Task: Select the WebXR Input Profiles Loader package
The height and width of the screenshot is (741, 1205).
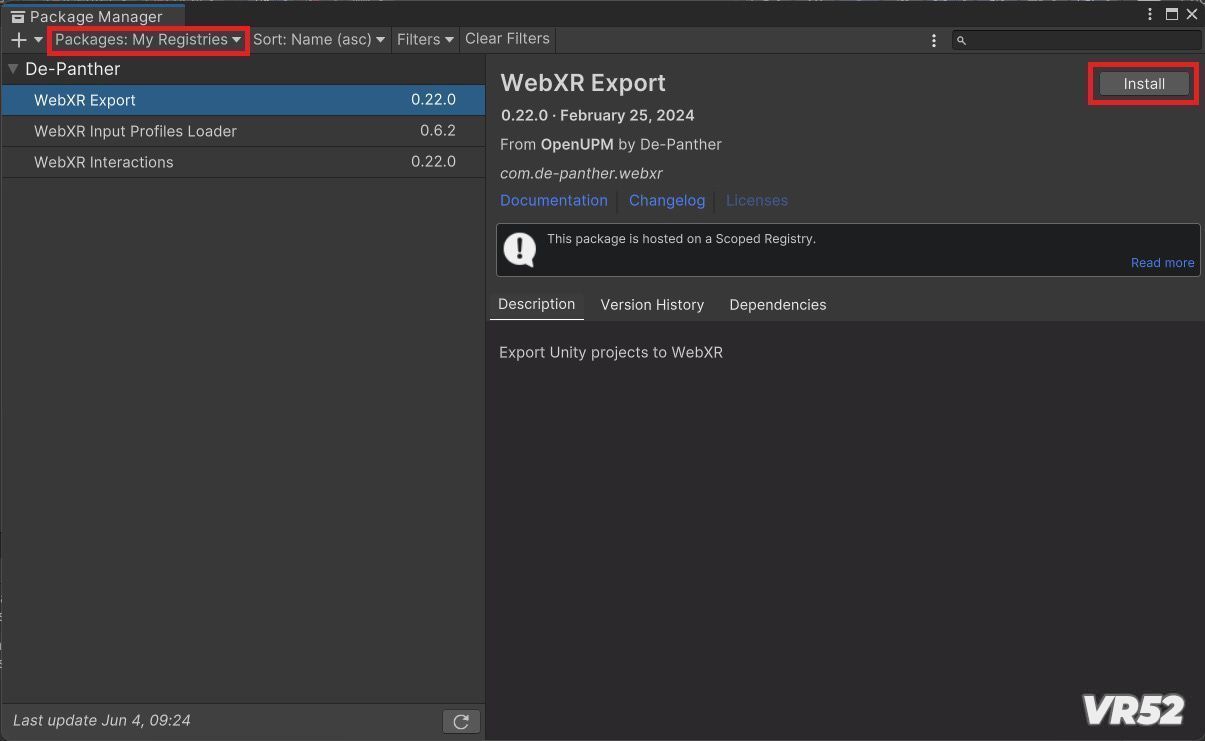Action: [243, 131]
